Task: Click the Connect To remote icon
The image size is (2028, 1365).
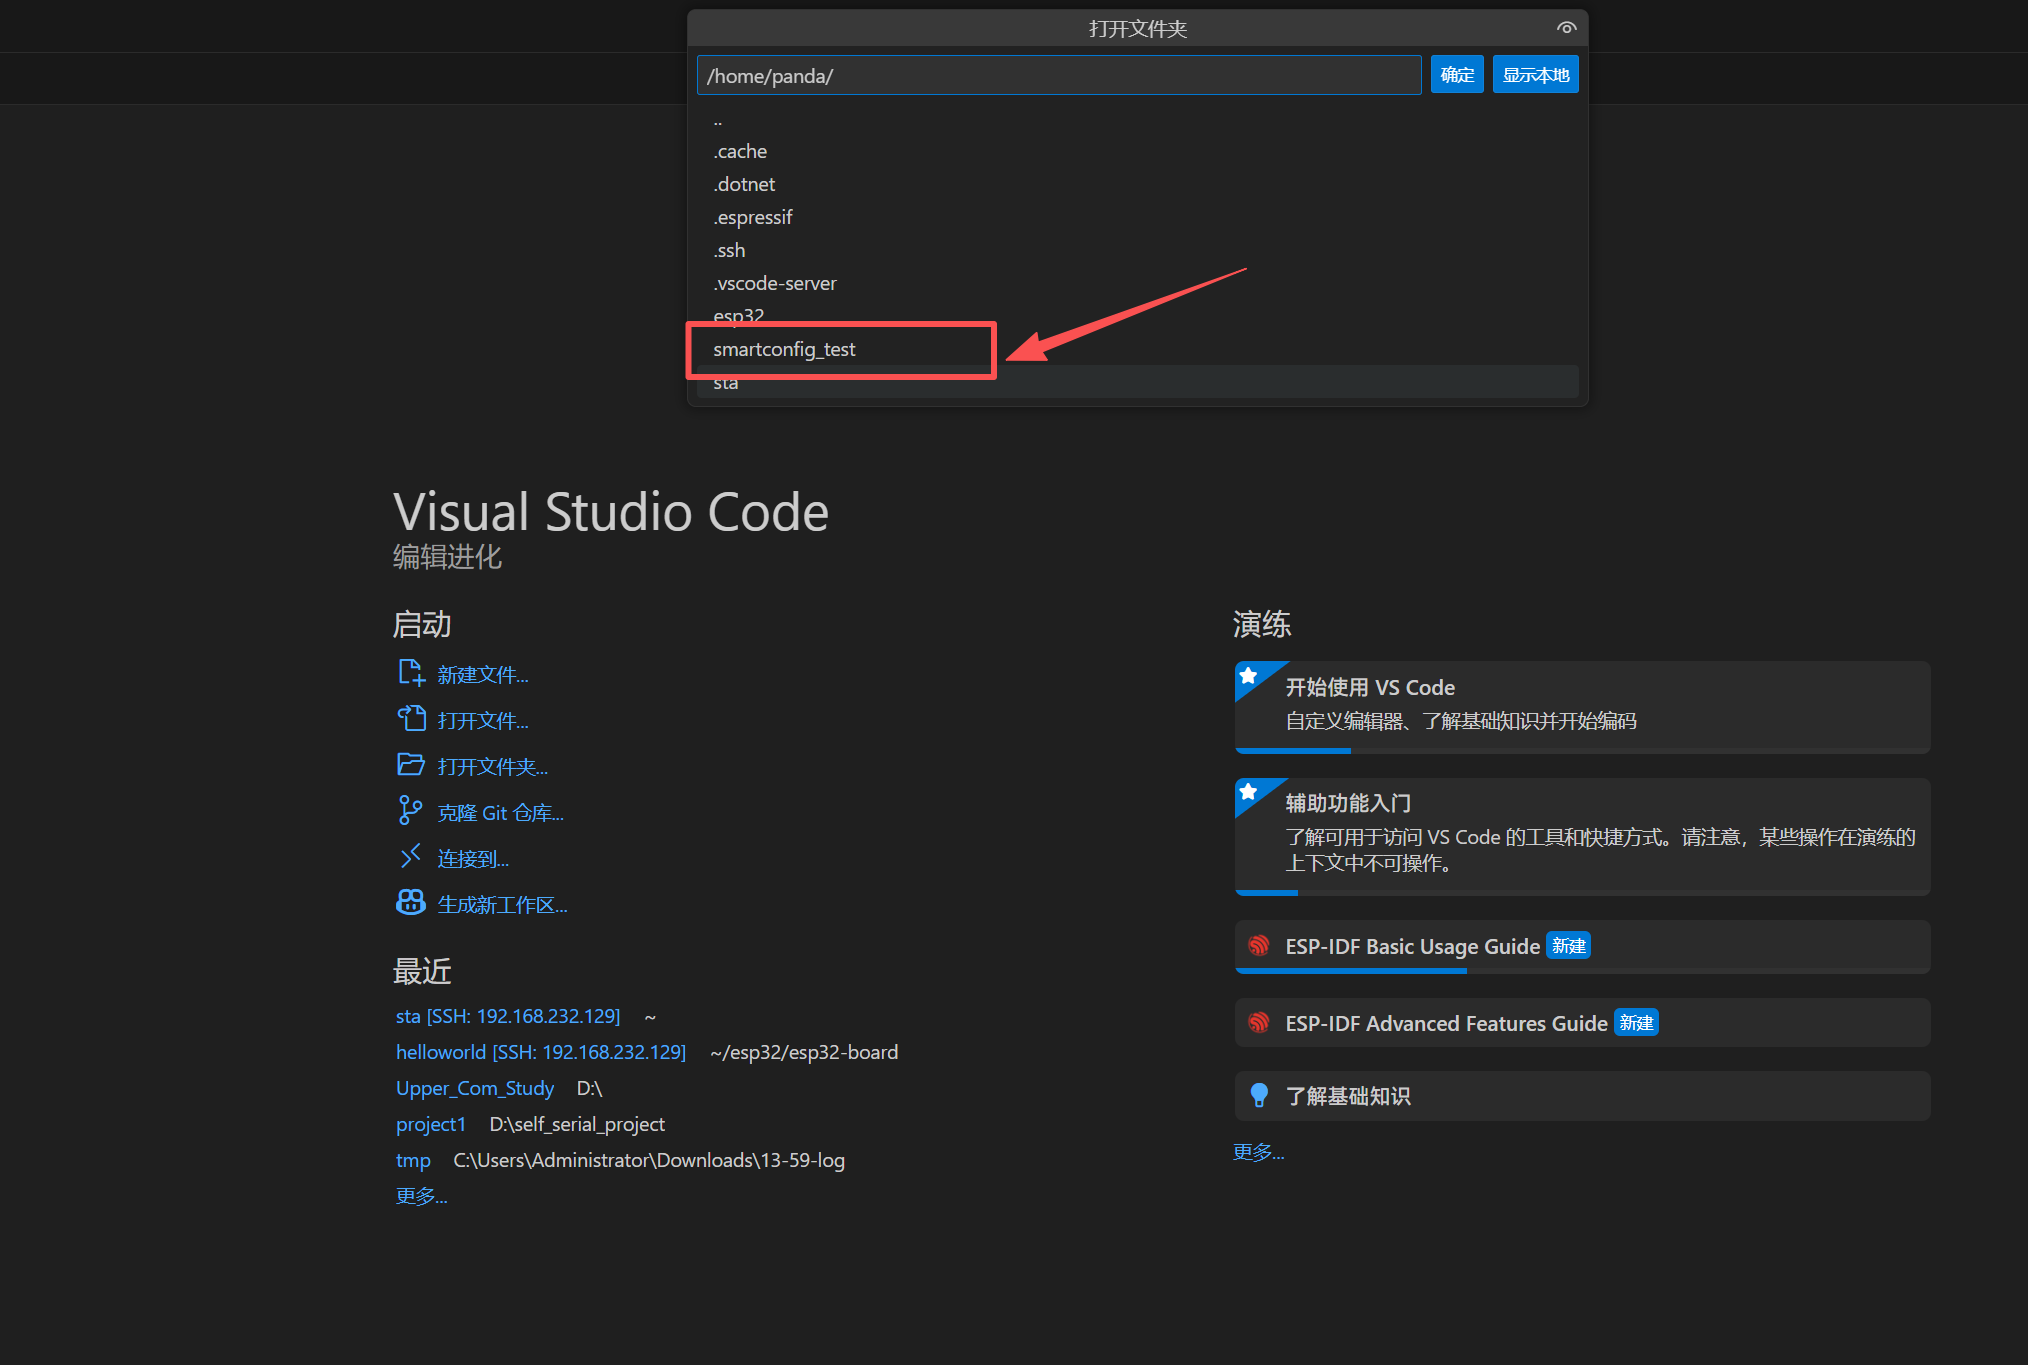Action: point(410,857)
